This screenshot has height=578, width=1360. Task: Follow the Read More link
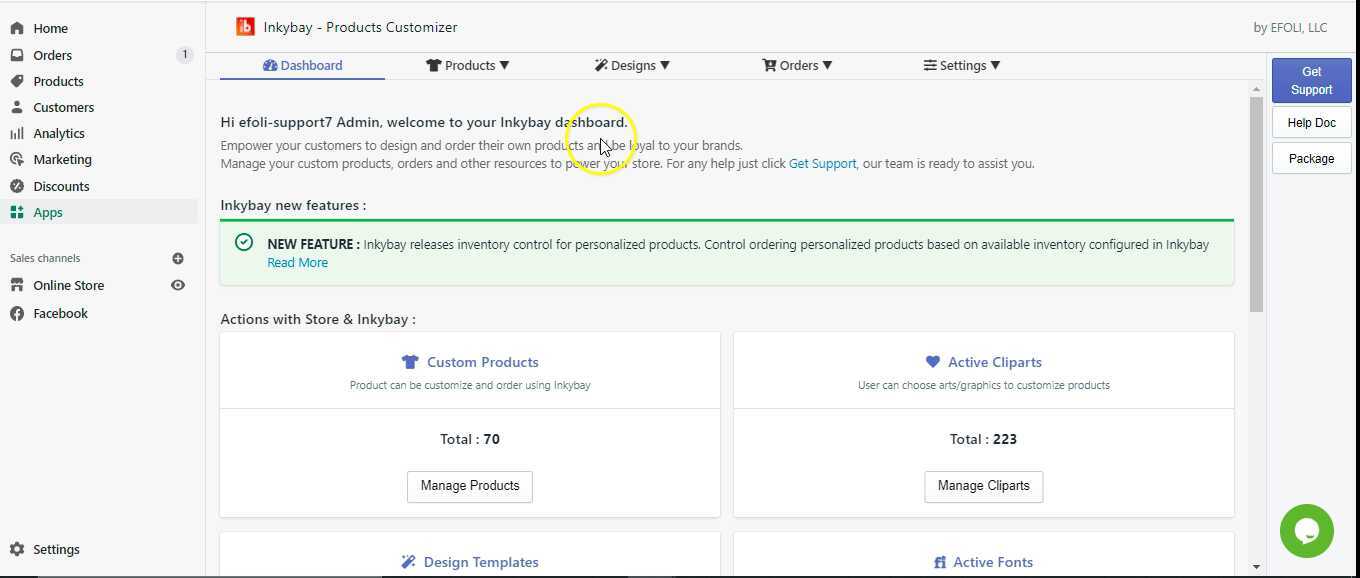pyautogui.click(x=297, y=262)
